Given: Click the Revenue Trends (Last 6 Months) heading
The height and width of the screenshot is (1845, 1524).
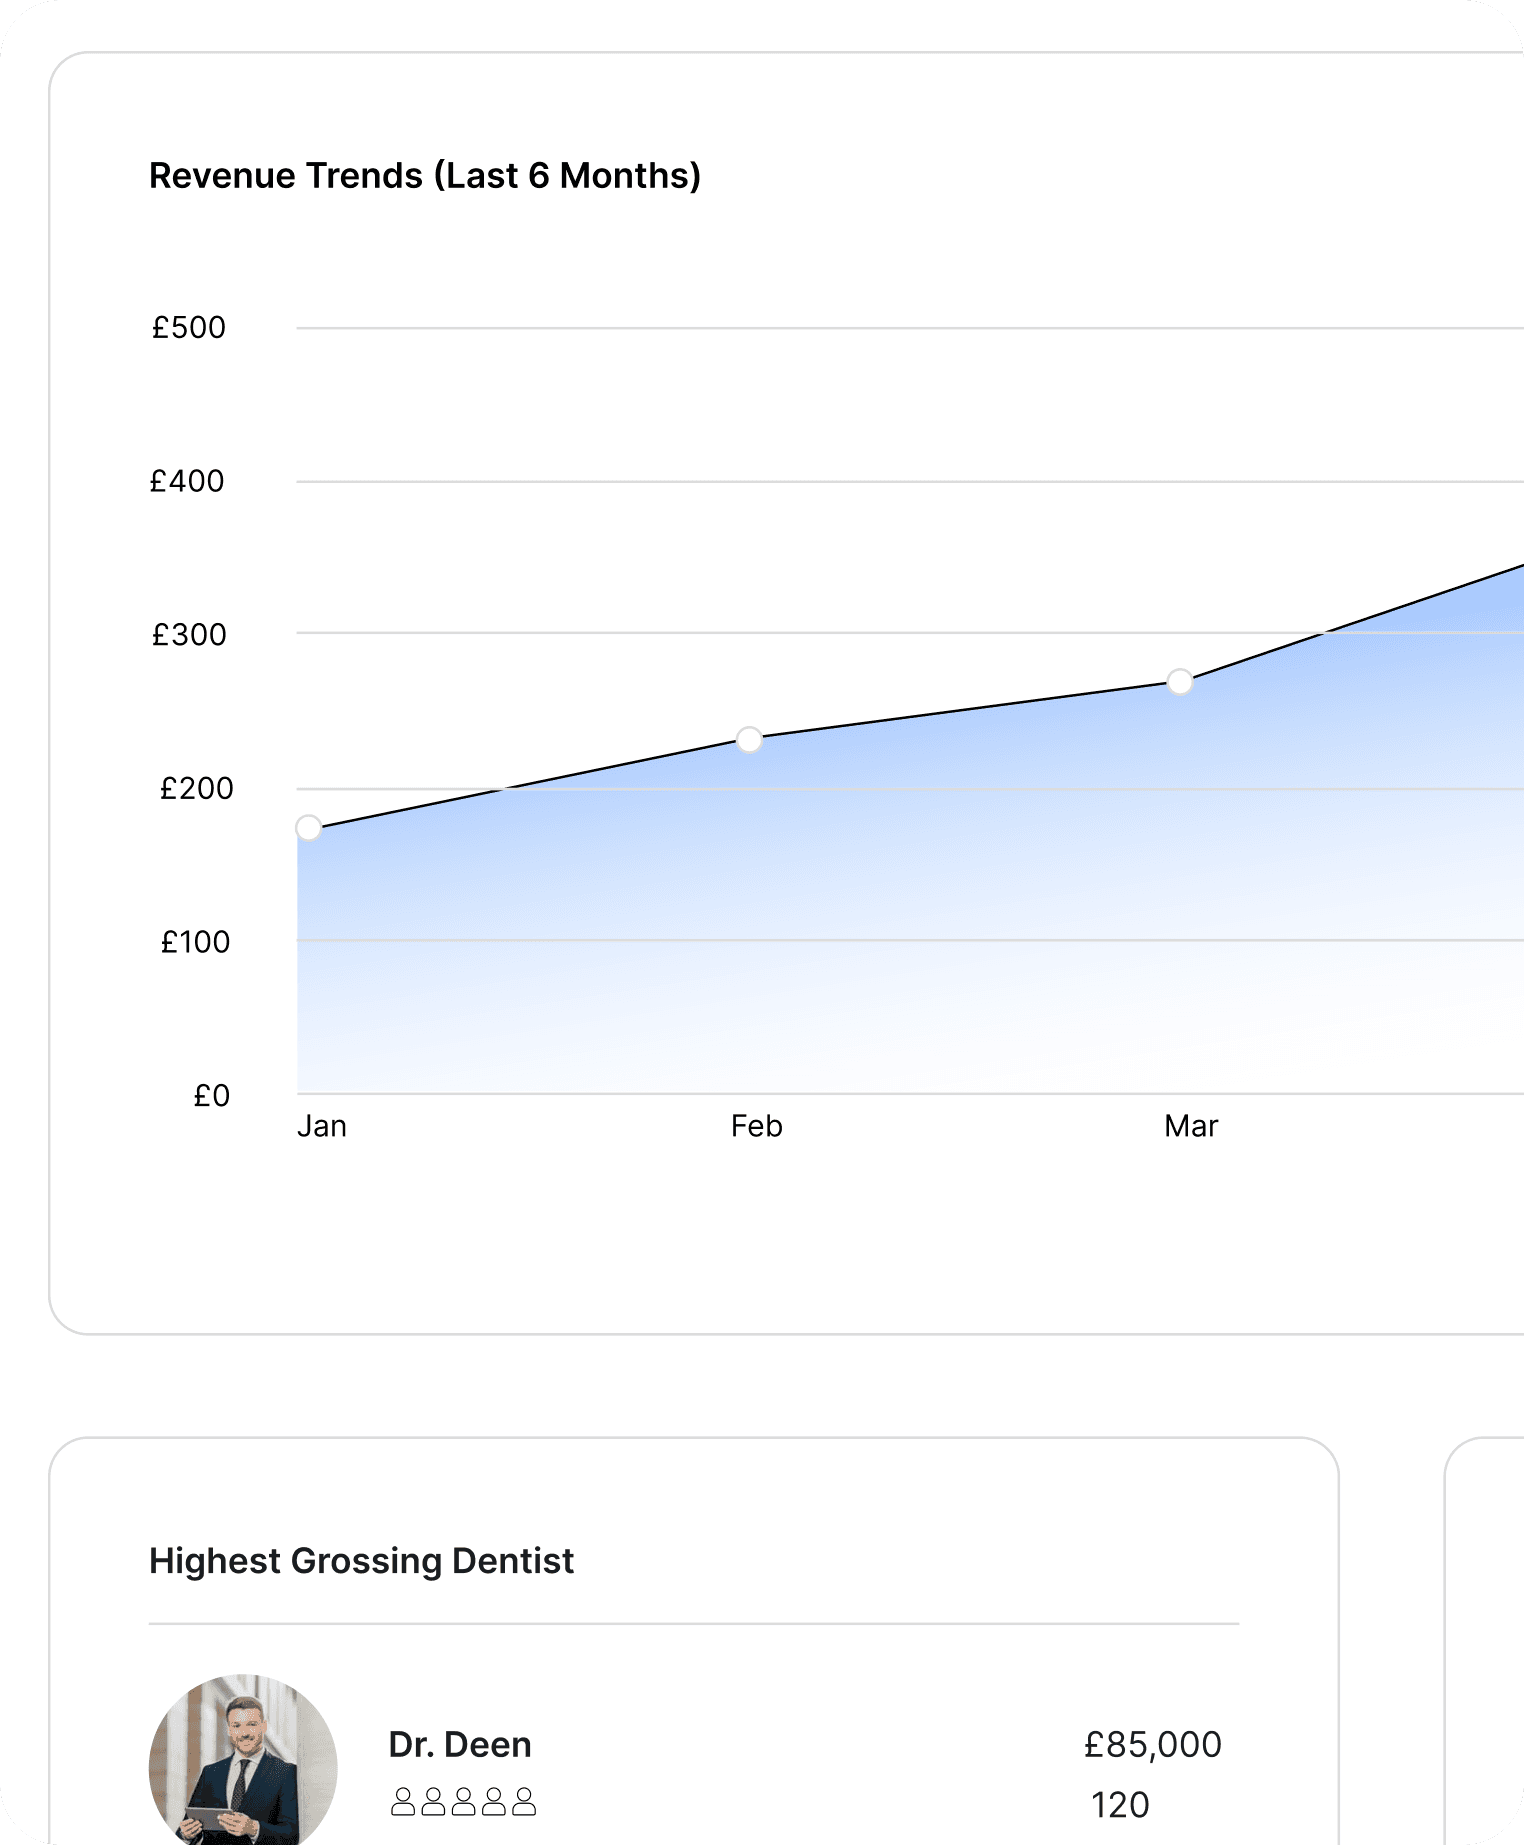Looking at the screenshot, I should (x=425, y=176).
